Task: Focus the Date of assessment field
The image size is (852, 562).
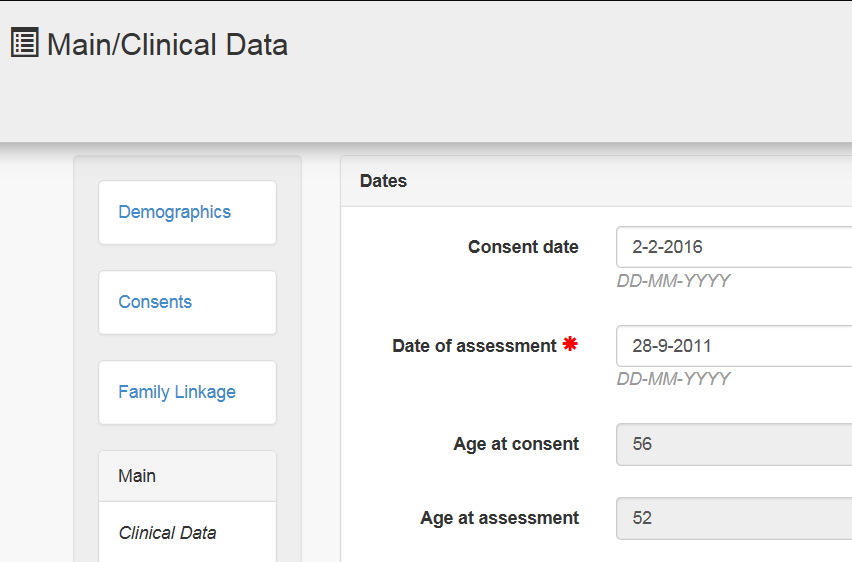Action: click(x=734, y=346)
